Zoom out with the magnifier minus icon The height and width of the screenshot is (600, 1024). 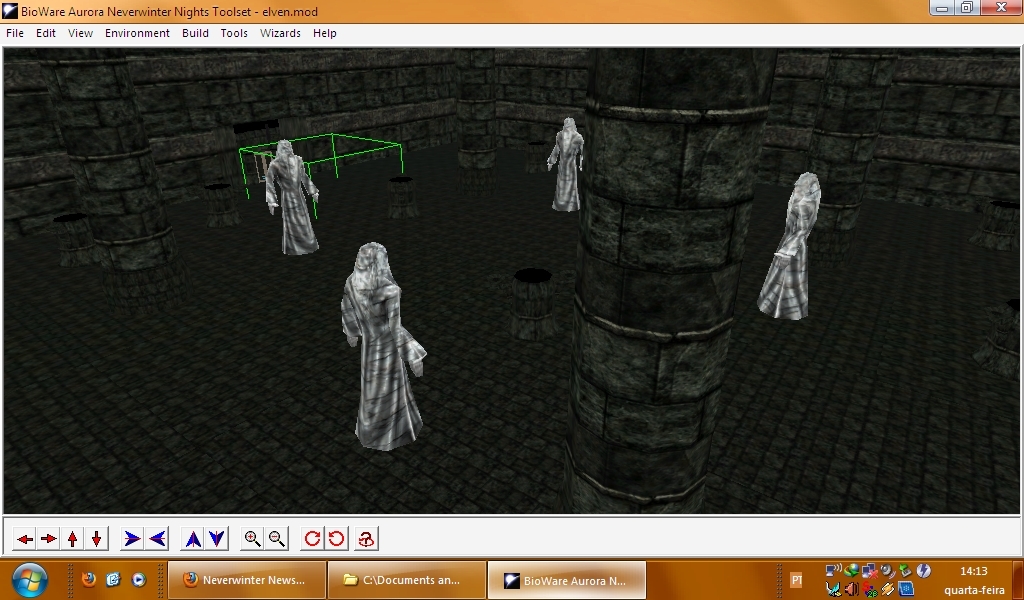pyautogui.click(x=277, y=539)
